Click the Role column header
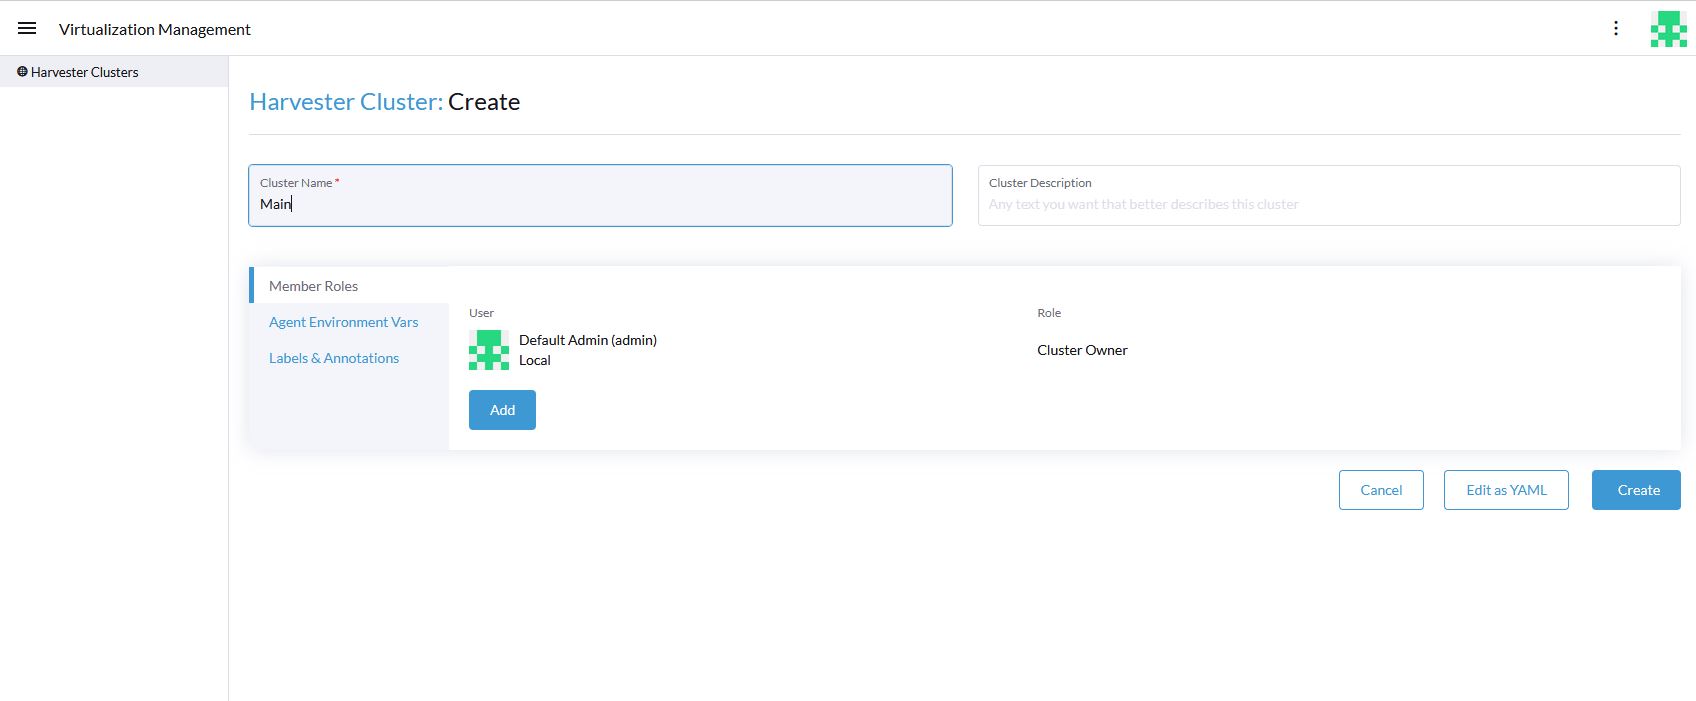Viewport: 1696px width, 701px height. (x=1049, y=313)
